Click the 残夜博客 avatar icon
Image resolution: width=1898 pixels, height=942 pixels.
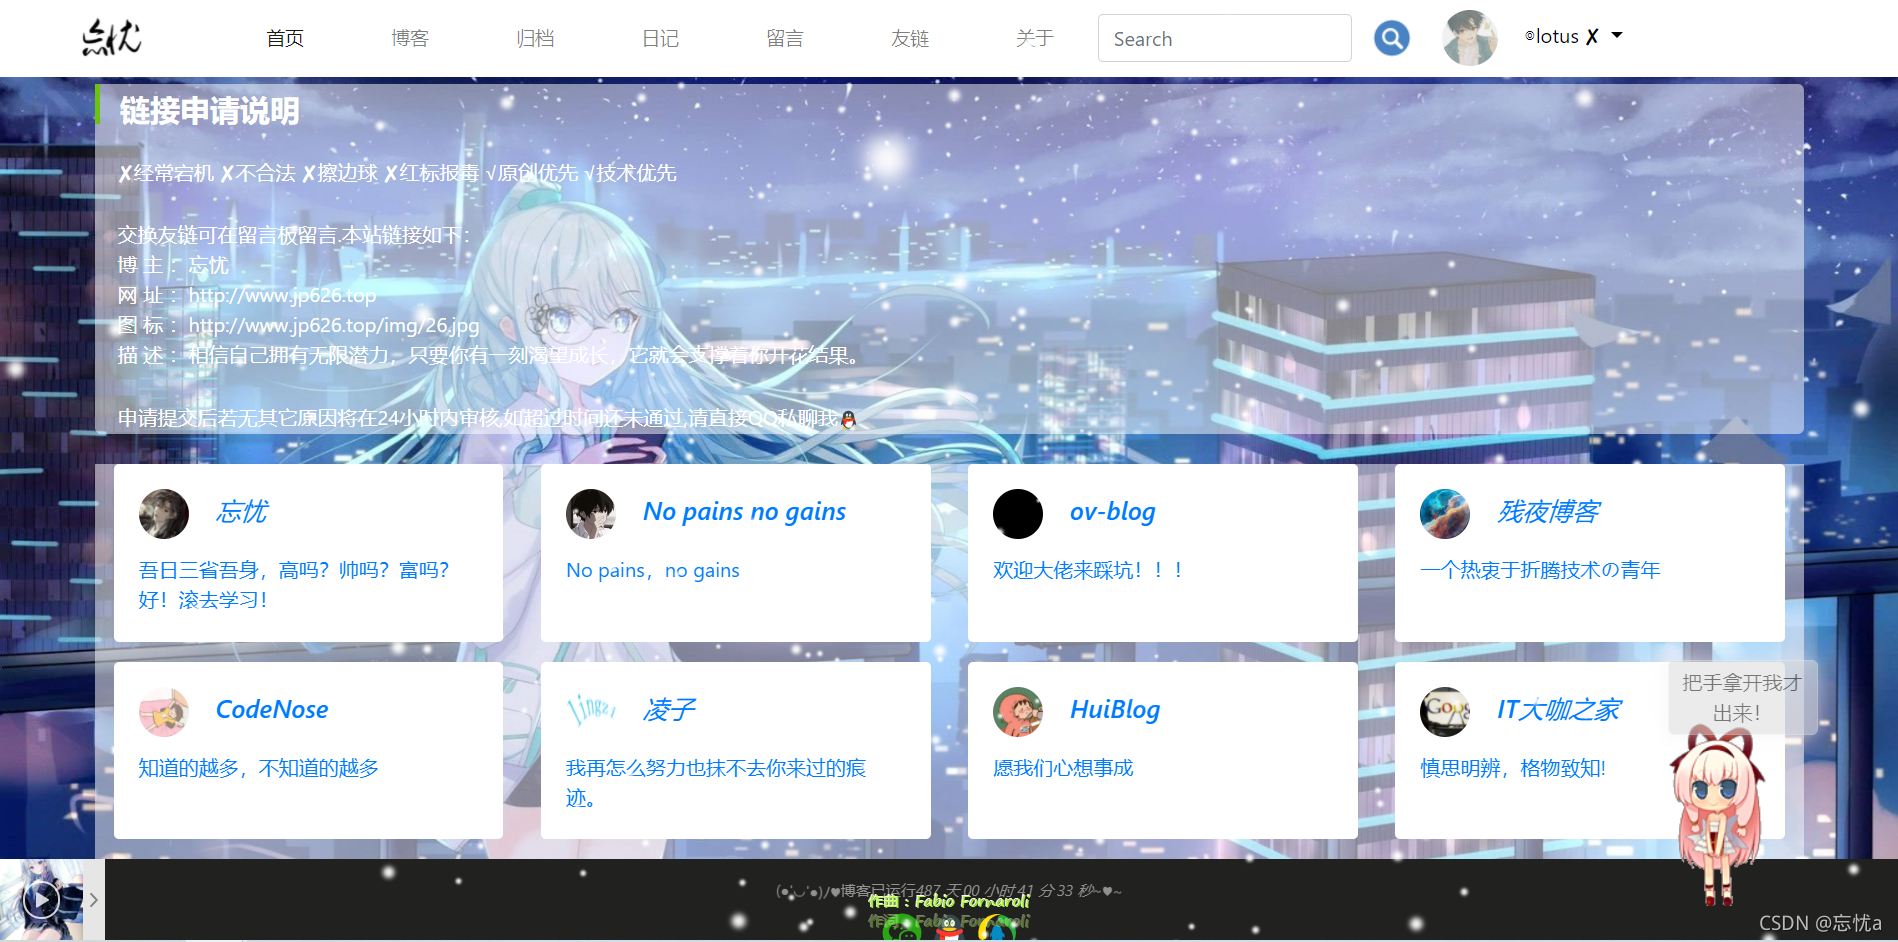(1445, 514)
